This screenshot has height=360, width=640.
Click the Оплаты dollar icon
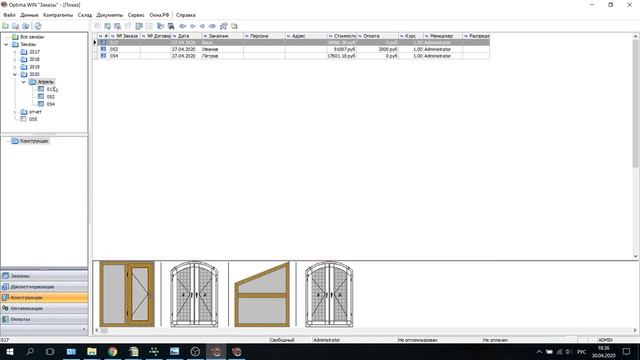point(5,319)
